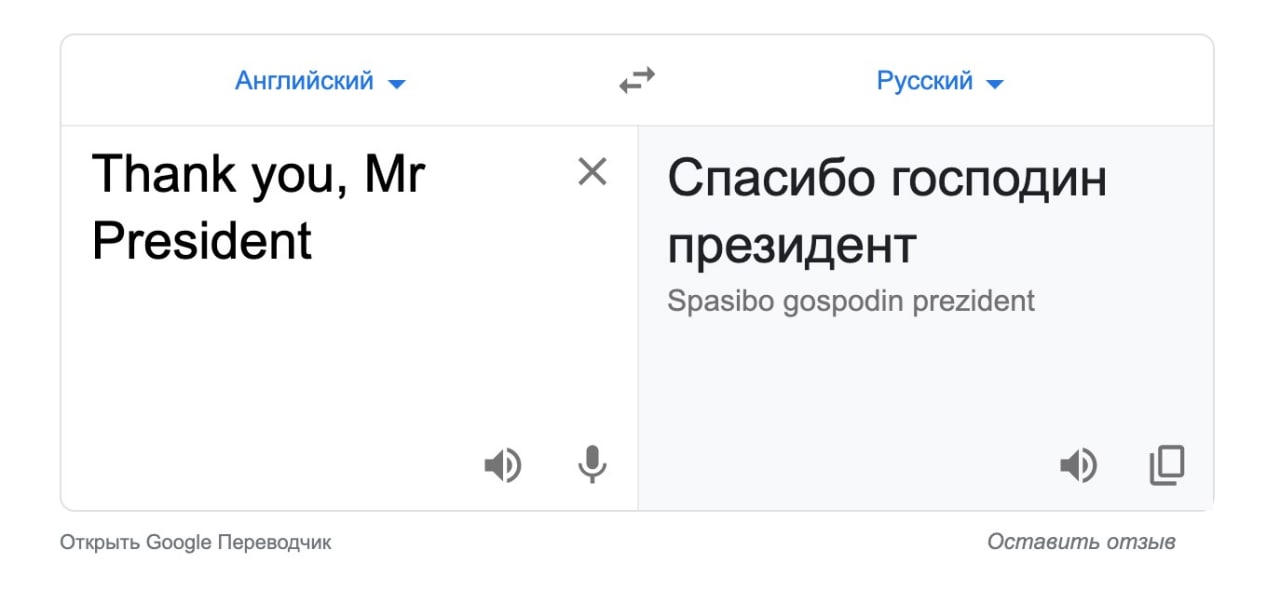Start voice input with the microphone
Screen dimensions: 1280x590
click(592, 465)
